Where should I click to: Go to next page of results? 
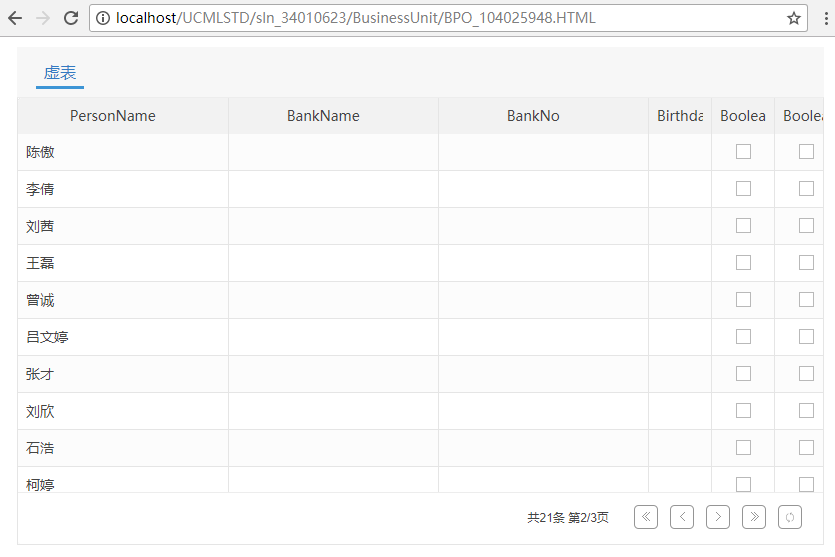tap(718, 517)
